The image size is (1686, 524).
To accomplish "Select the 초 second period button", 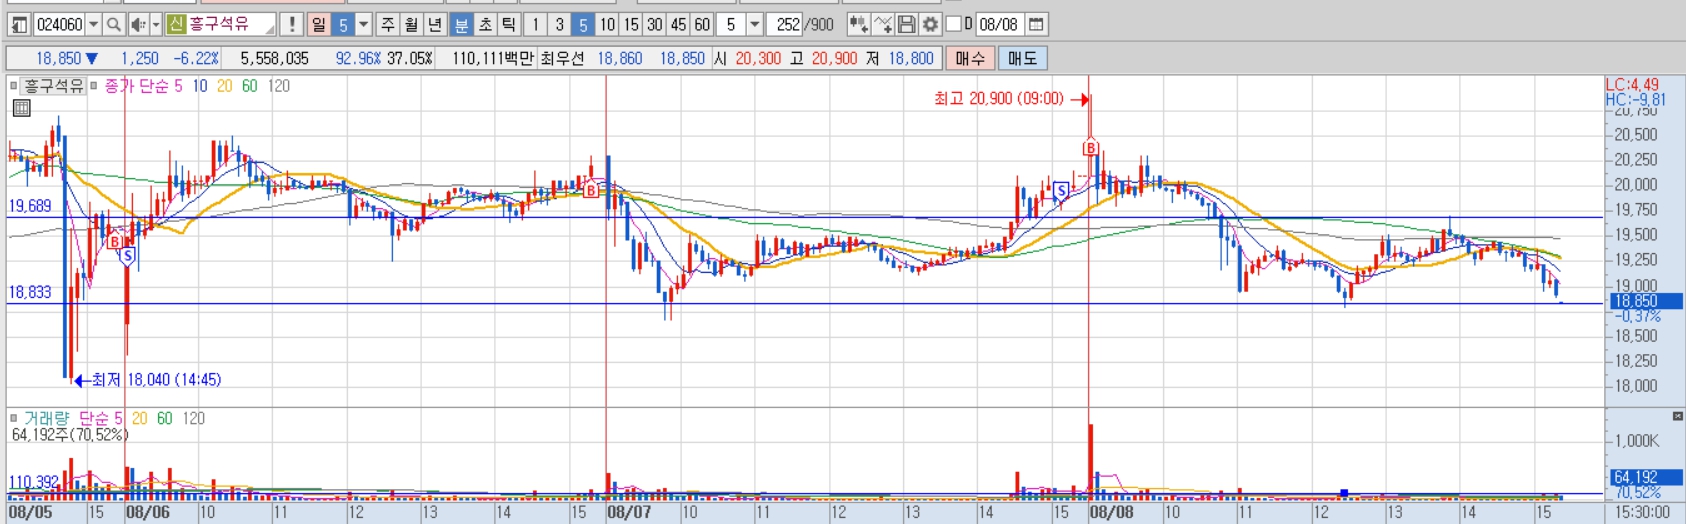I will coord(485,24).
